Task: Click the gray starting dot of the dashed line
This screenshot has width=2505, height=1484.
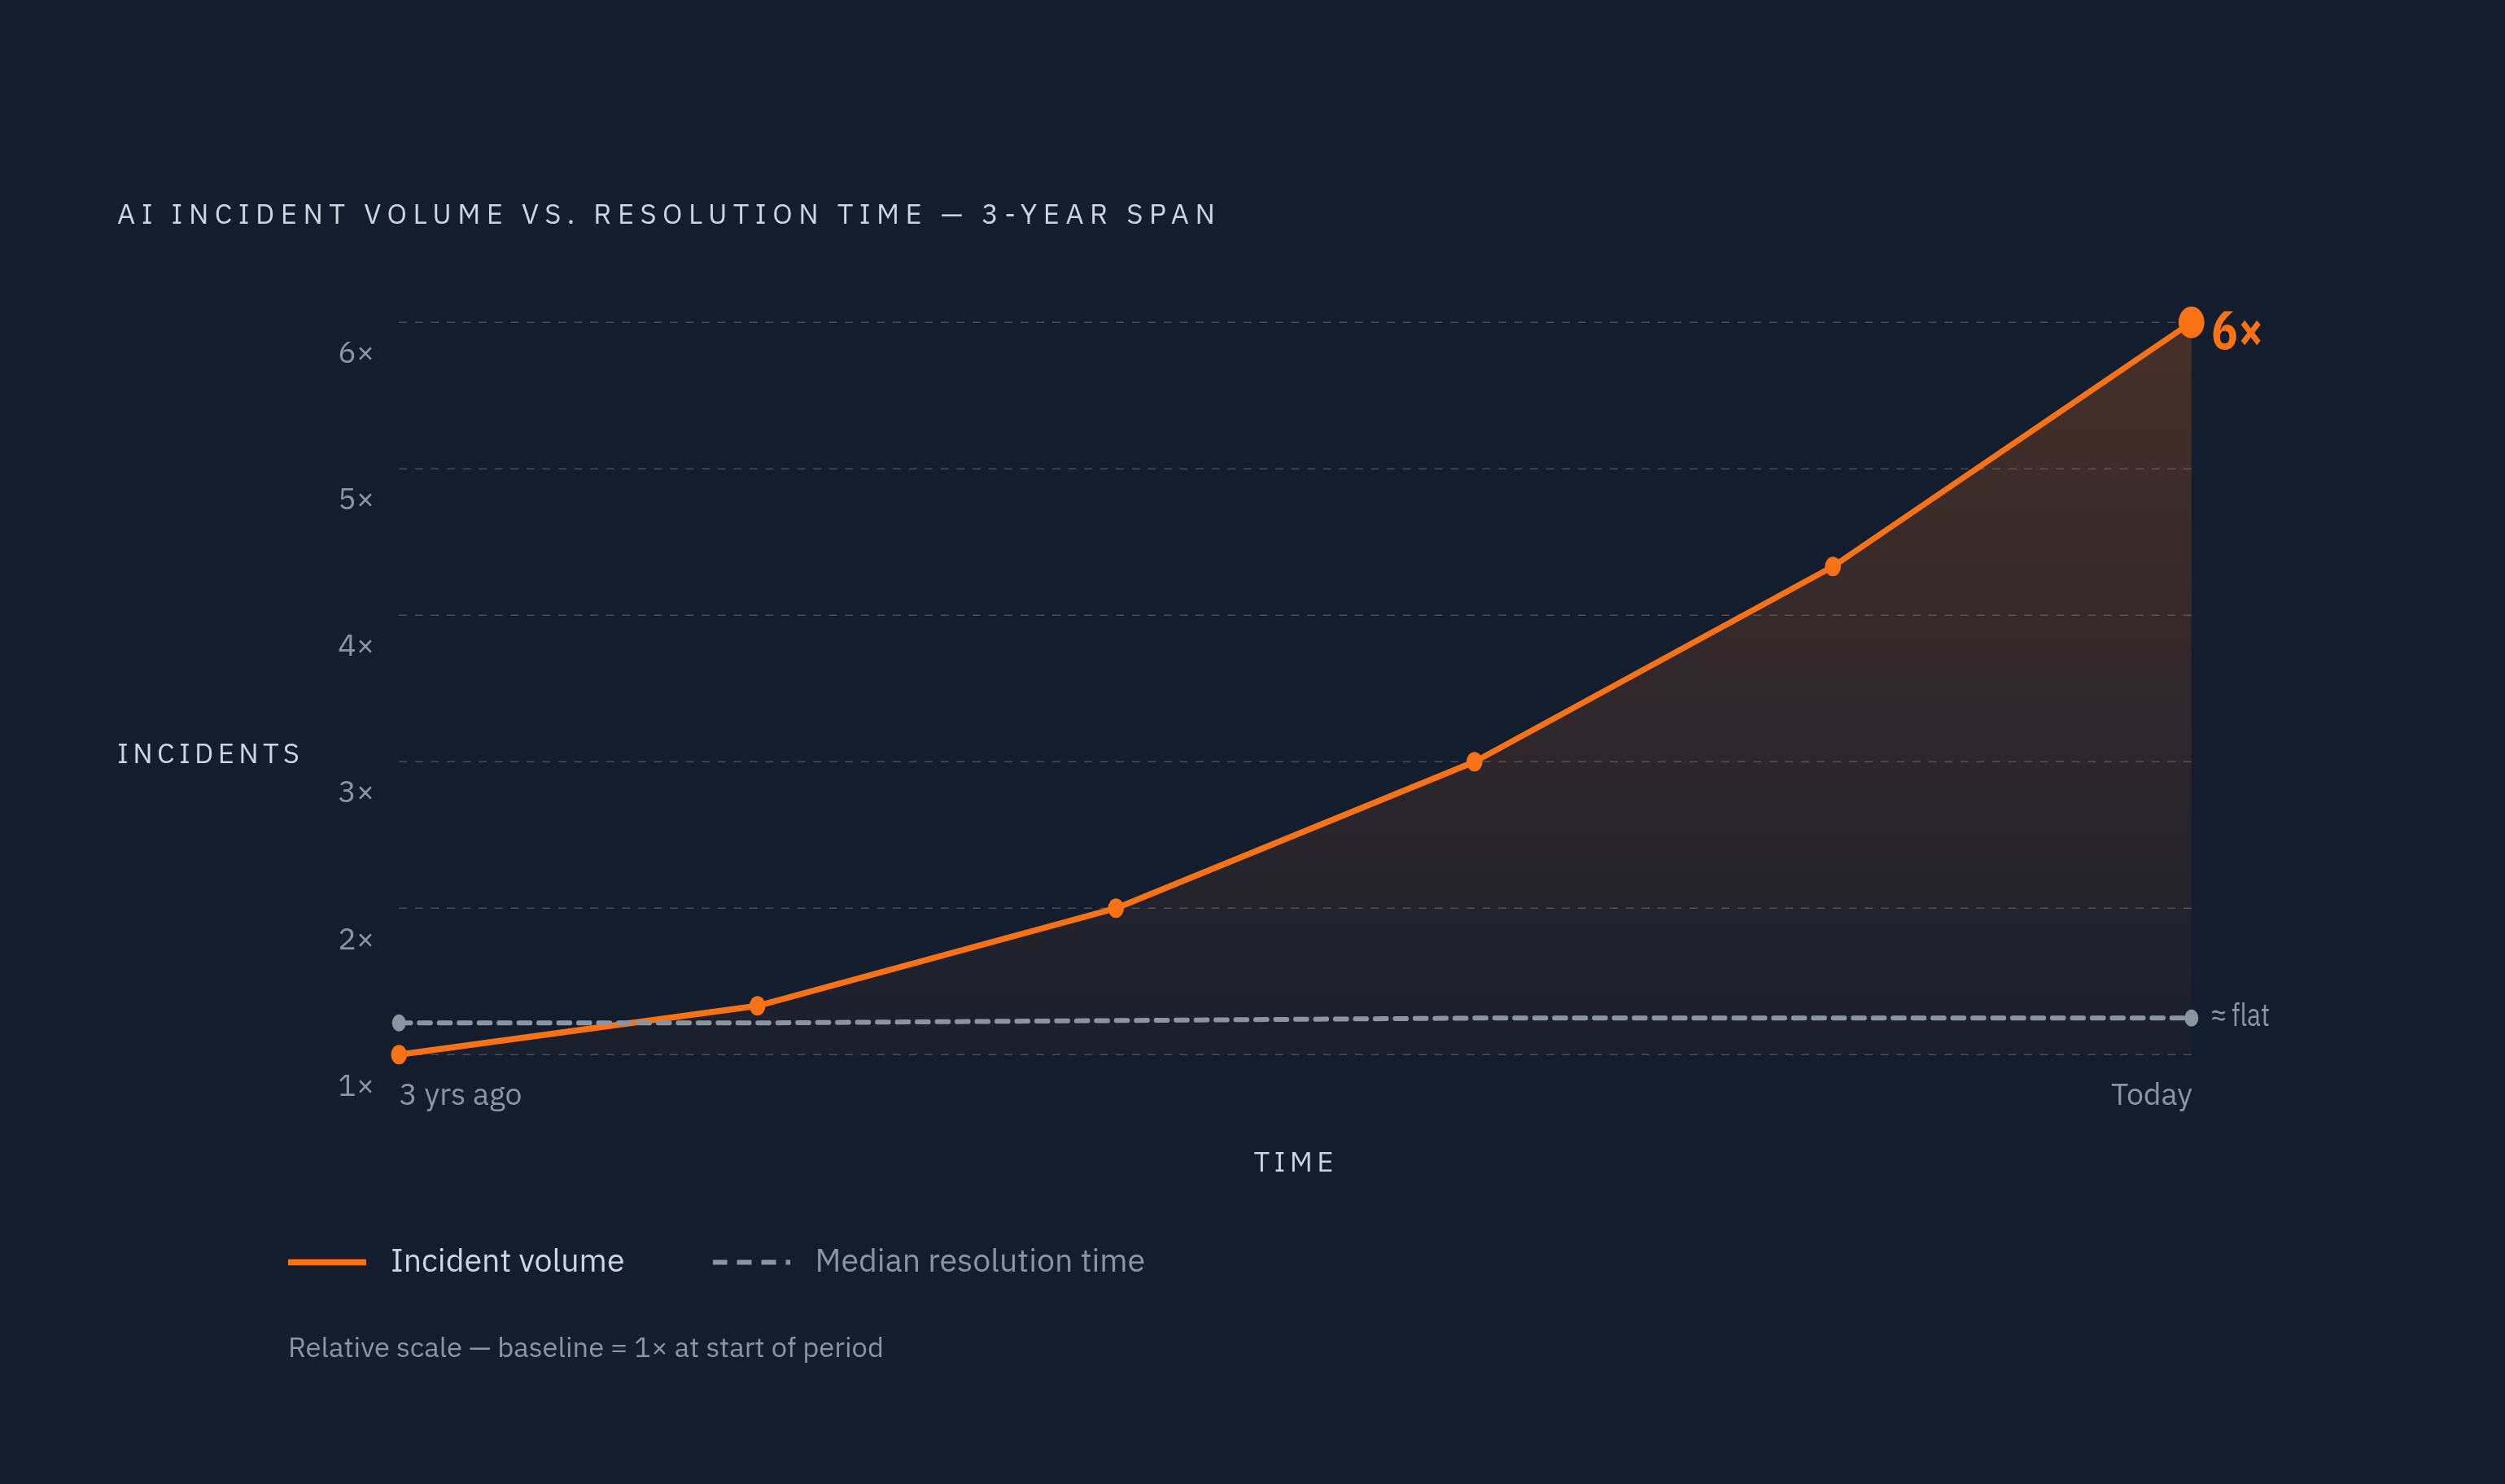Action: point(399,1023)
